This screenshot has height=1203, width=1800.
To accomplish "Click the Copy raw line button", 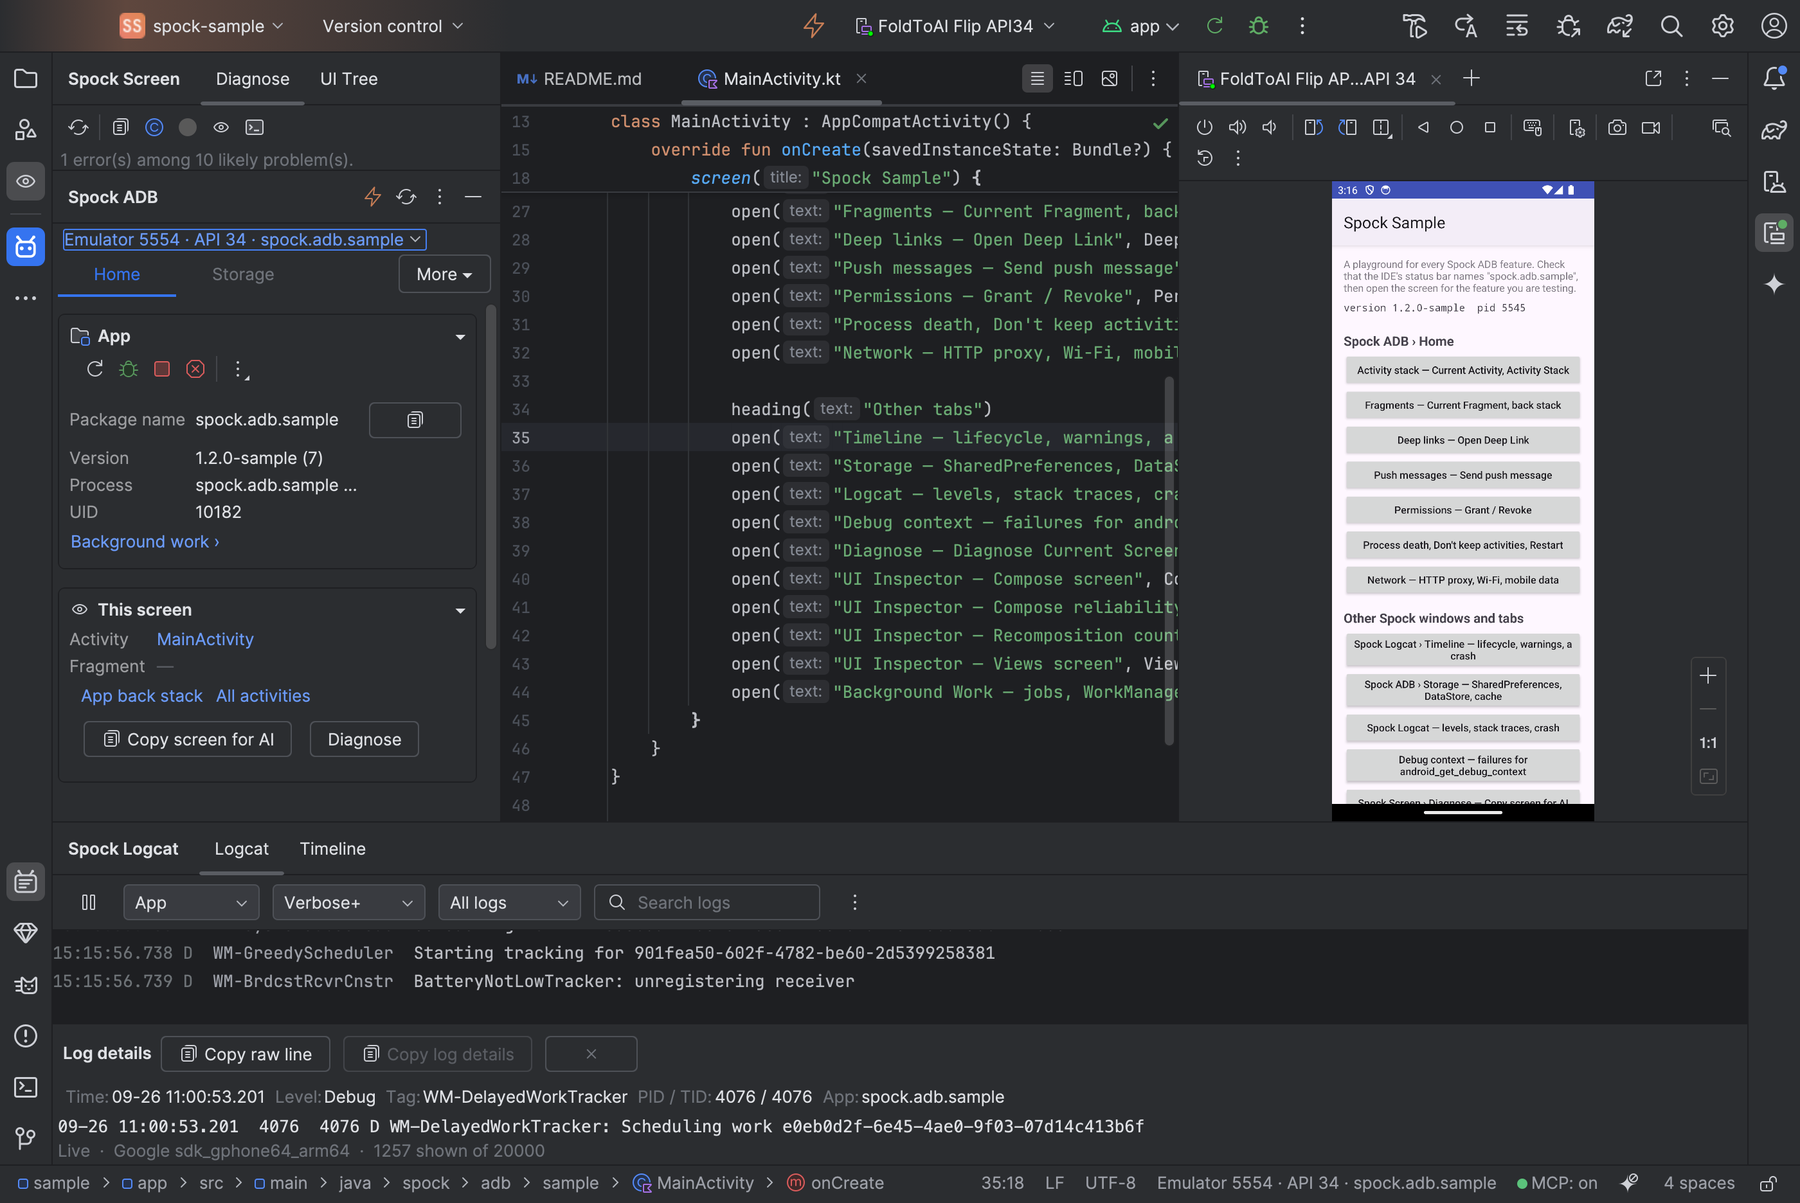I will pyautogui.click(x=245, y=1054).
